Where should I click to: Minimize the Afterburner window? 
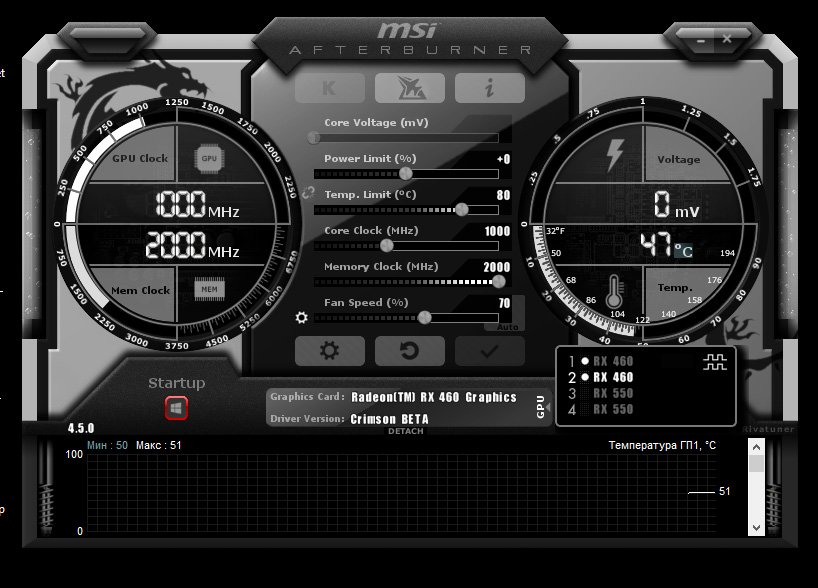701,40
